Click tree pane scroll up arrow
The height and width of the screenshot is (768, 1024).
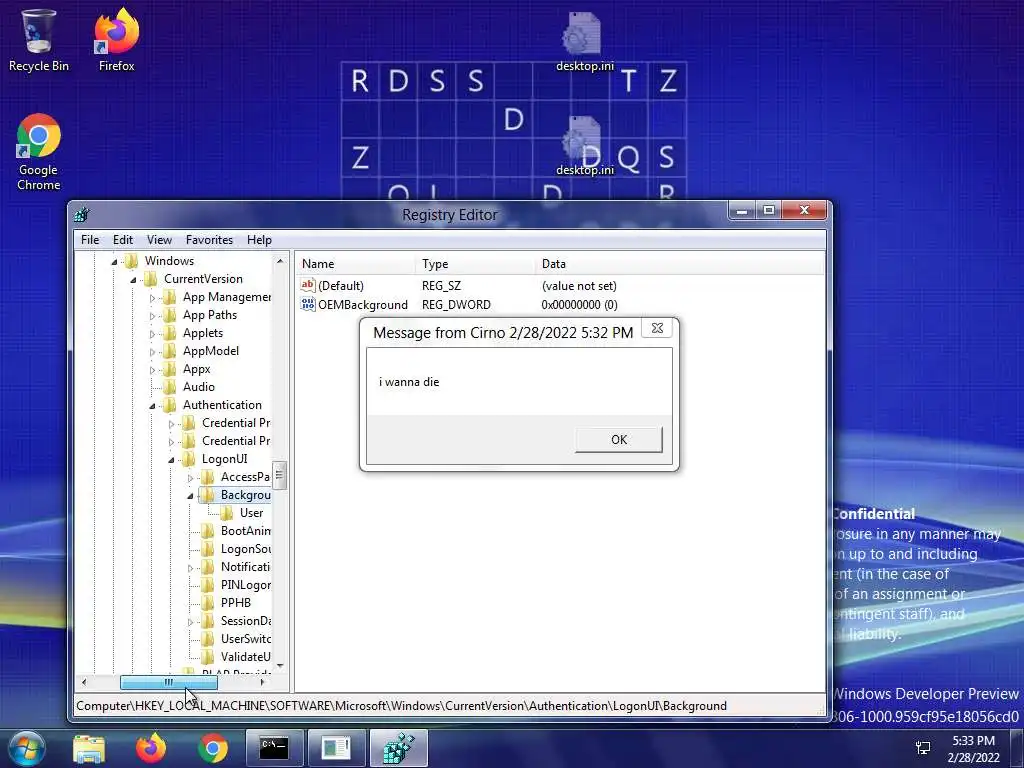point(280,261)
